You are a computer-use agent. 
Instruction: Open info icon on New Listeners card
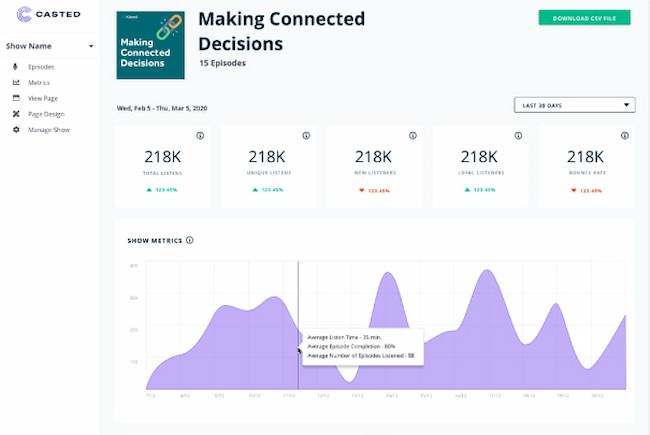(412, 136)
